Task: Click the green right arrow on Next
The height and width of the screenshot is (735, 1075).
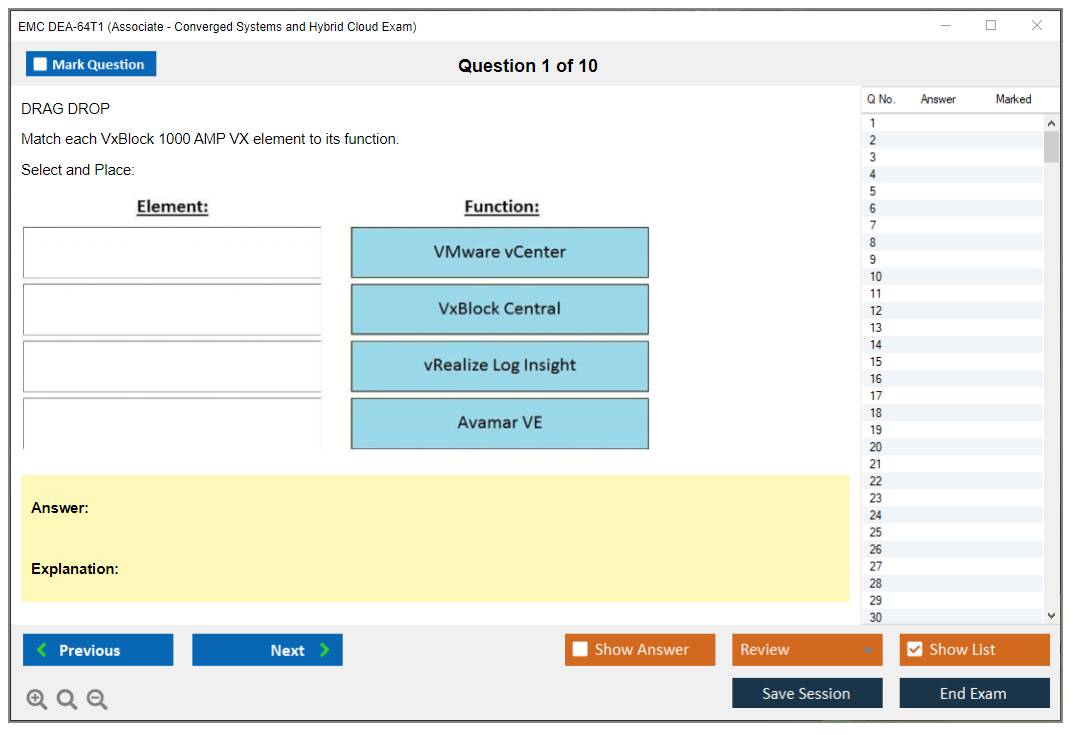Action: click(325, 650)
